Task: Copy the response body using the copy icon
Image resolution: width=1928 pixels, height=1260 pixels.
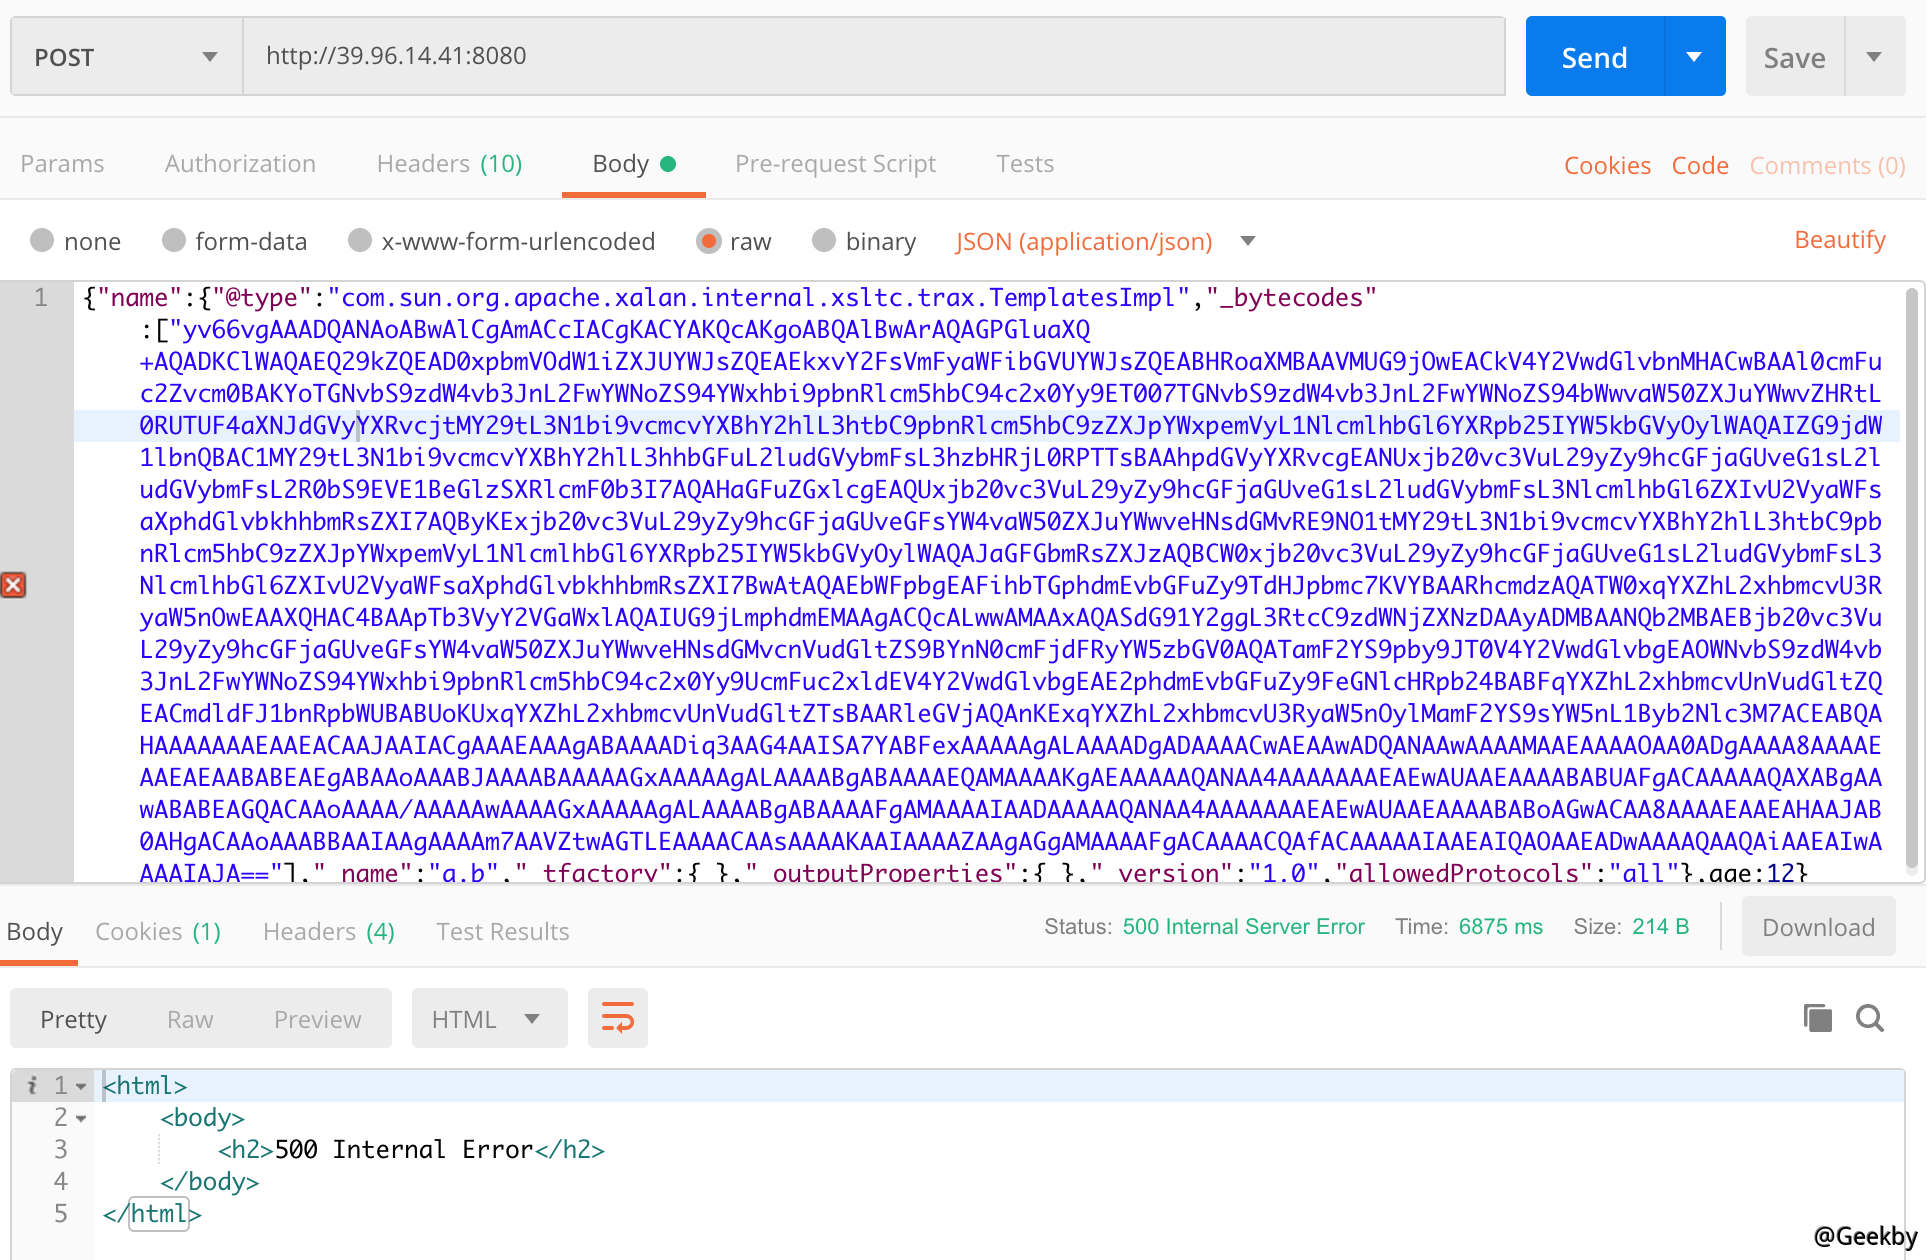Action: 1817,1018
